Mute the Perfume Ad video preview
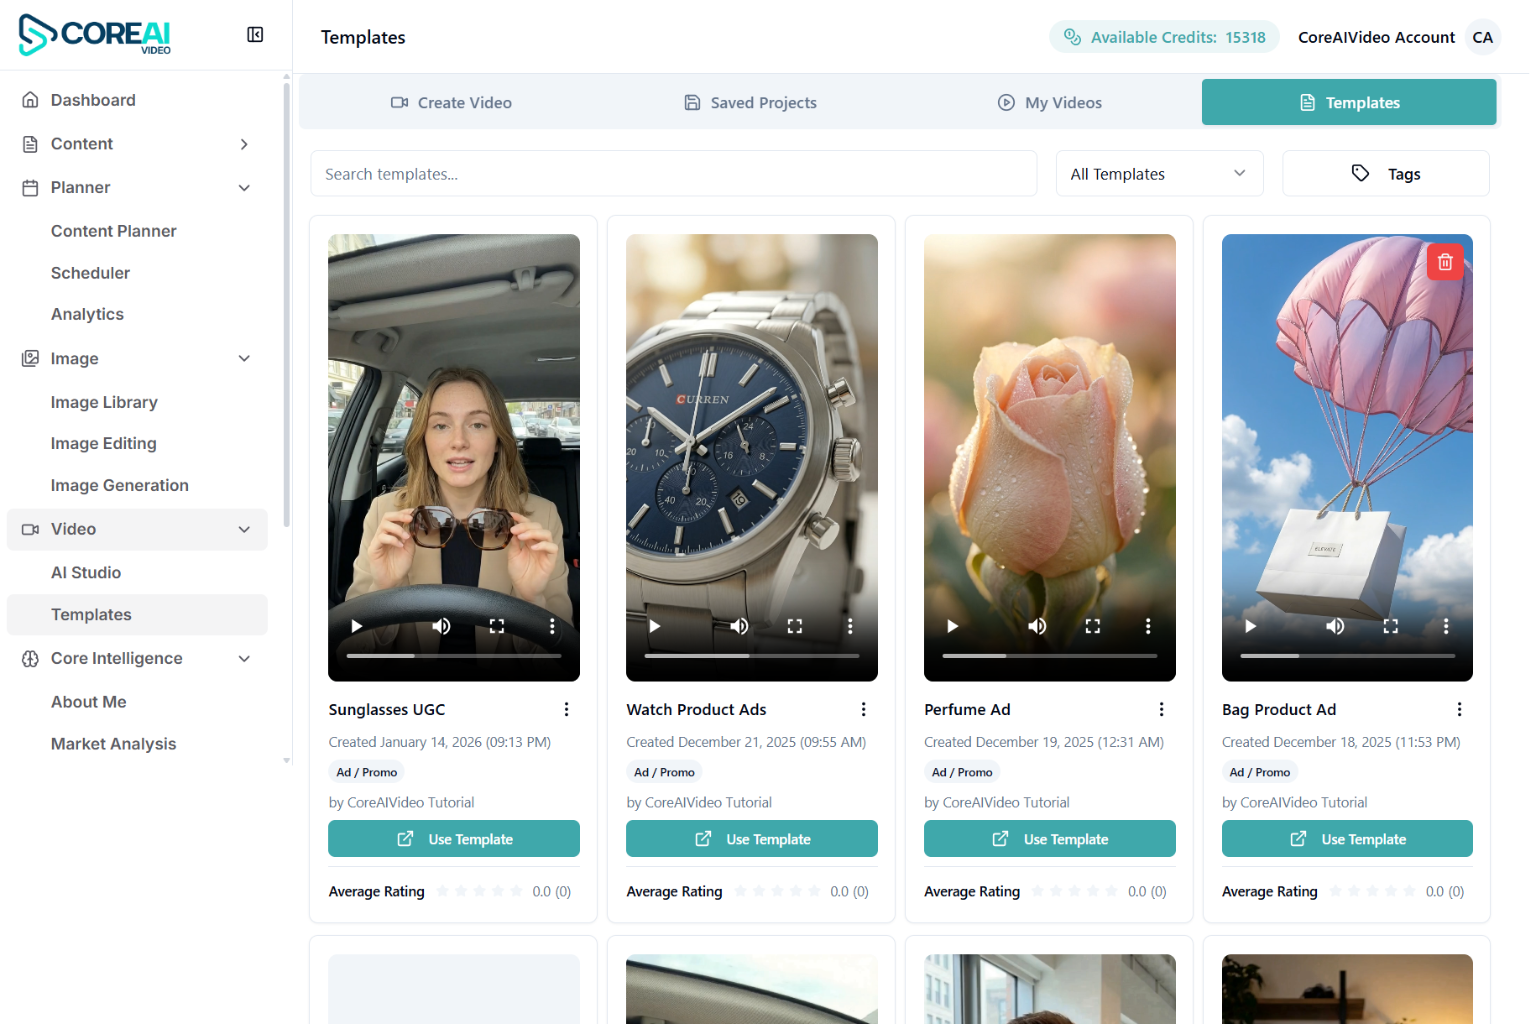1536x1024 pixels. click(x=1037, y=626)
